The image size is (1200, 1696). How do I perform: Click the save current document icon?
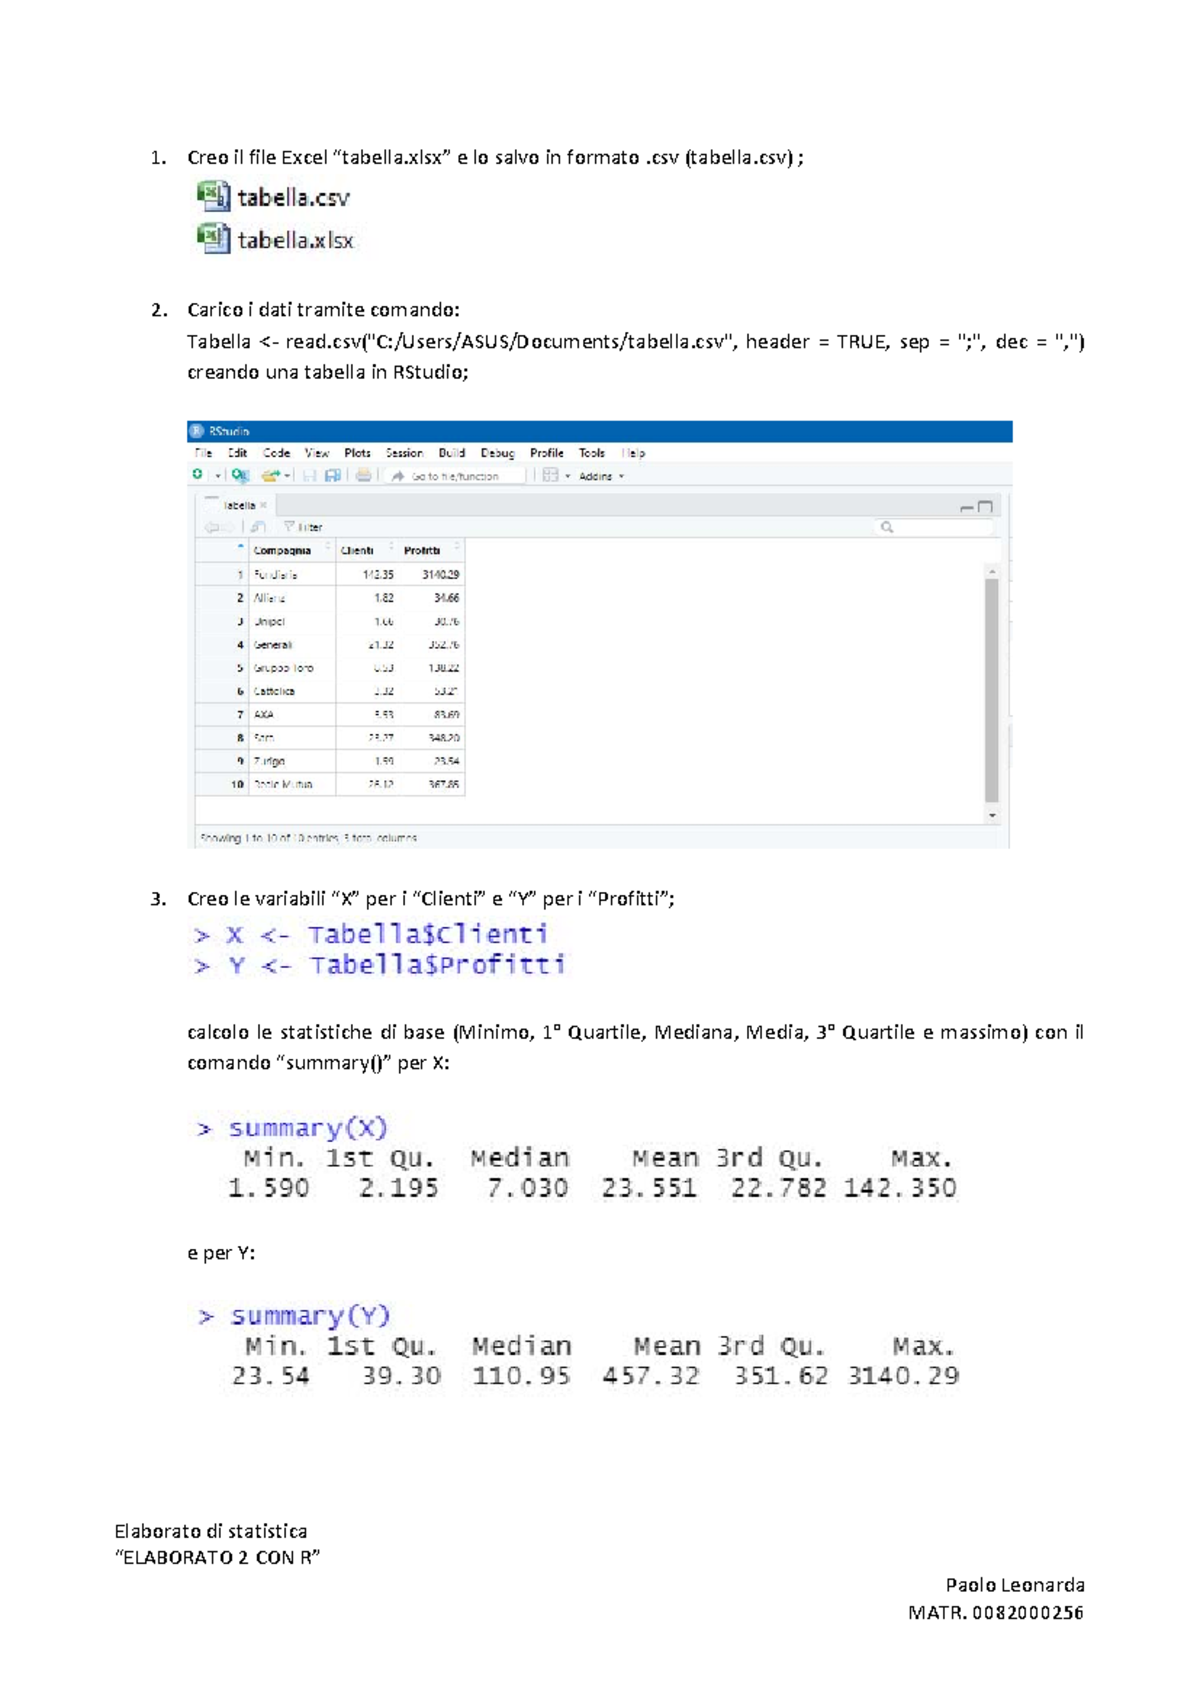(x=310, y=476)
